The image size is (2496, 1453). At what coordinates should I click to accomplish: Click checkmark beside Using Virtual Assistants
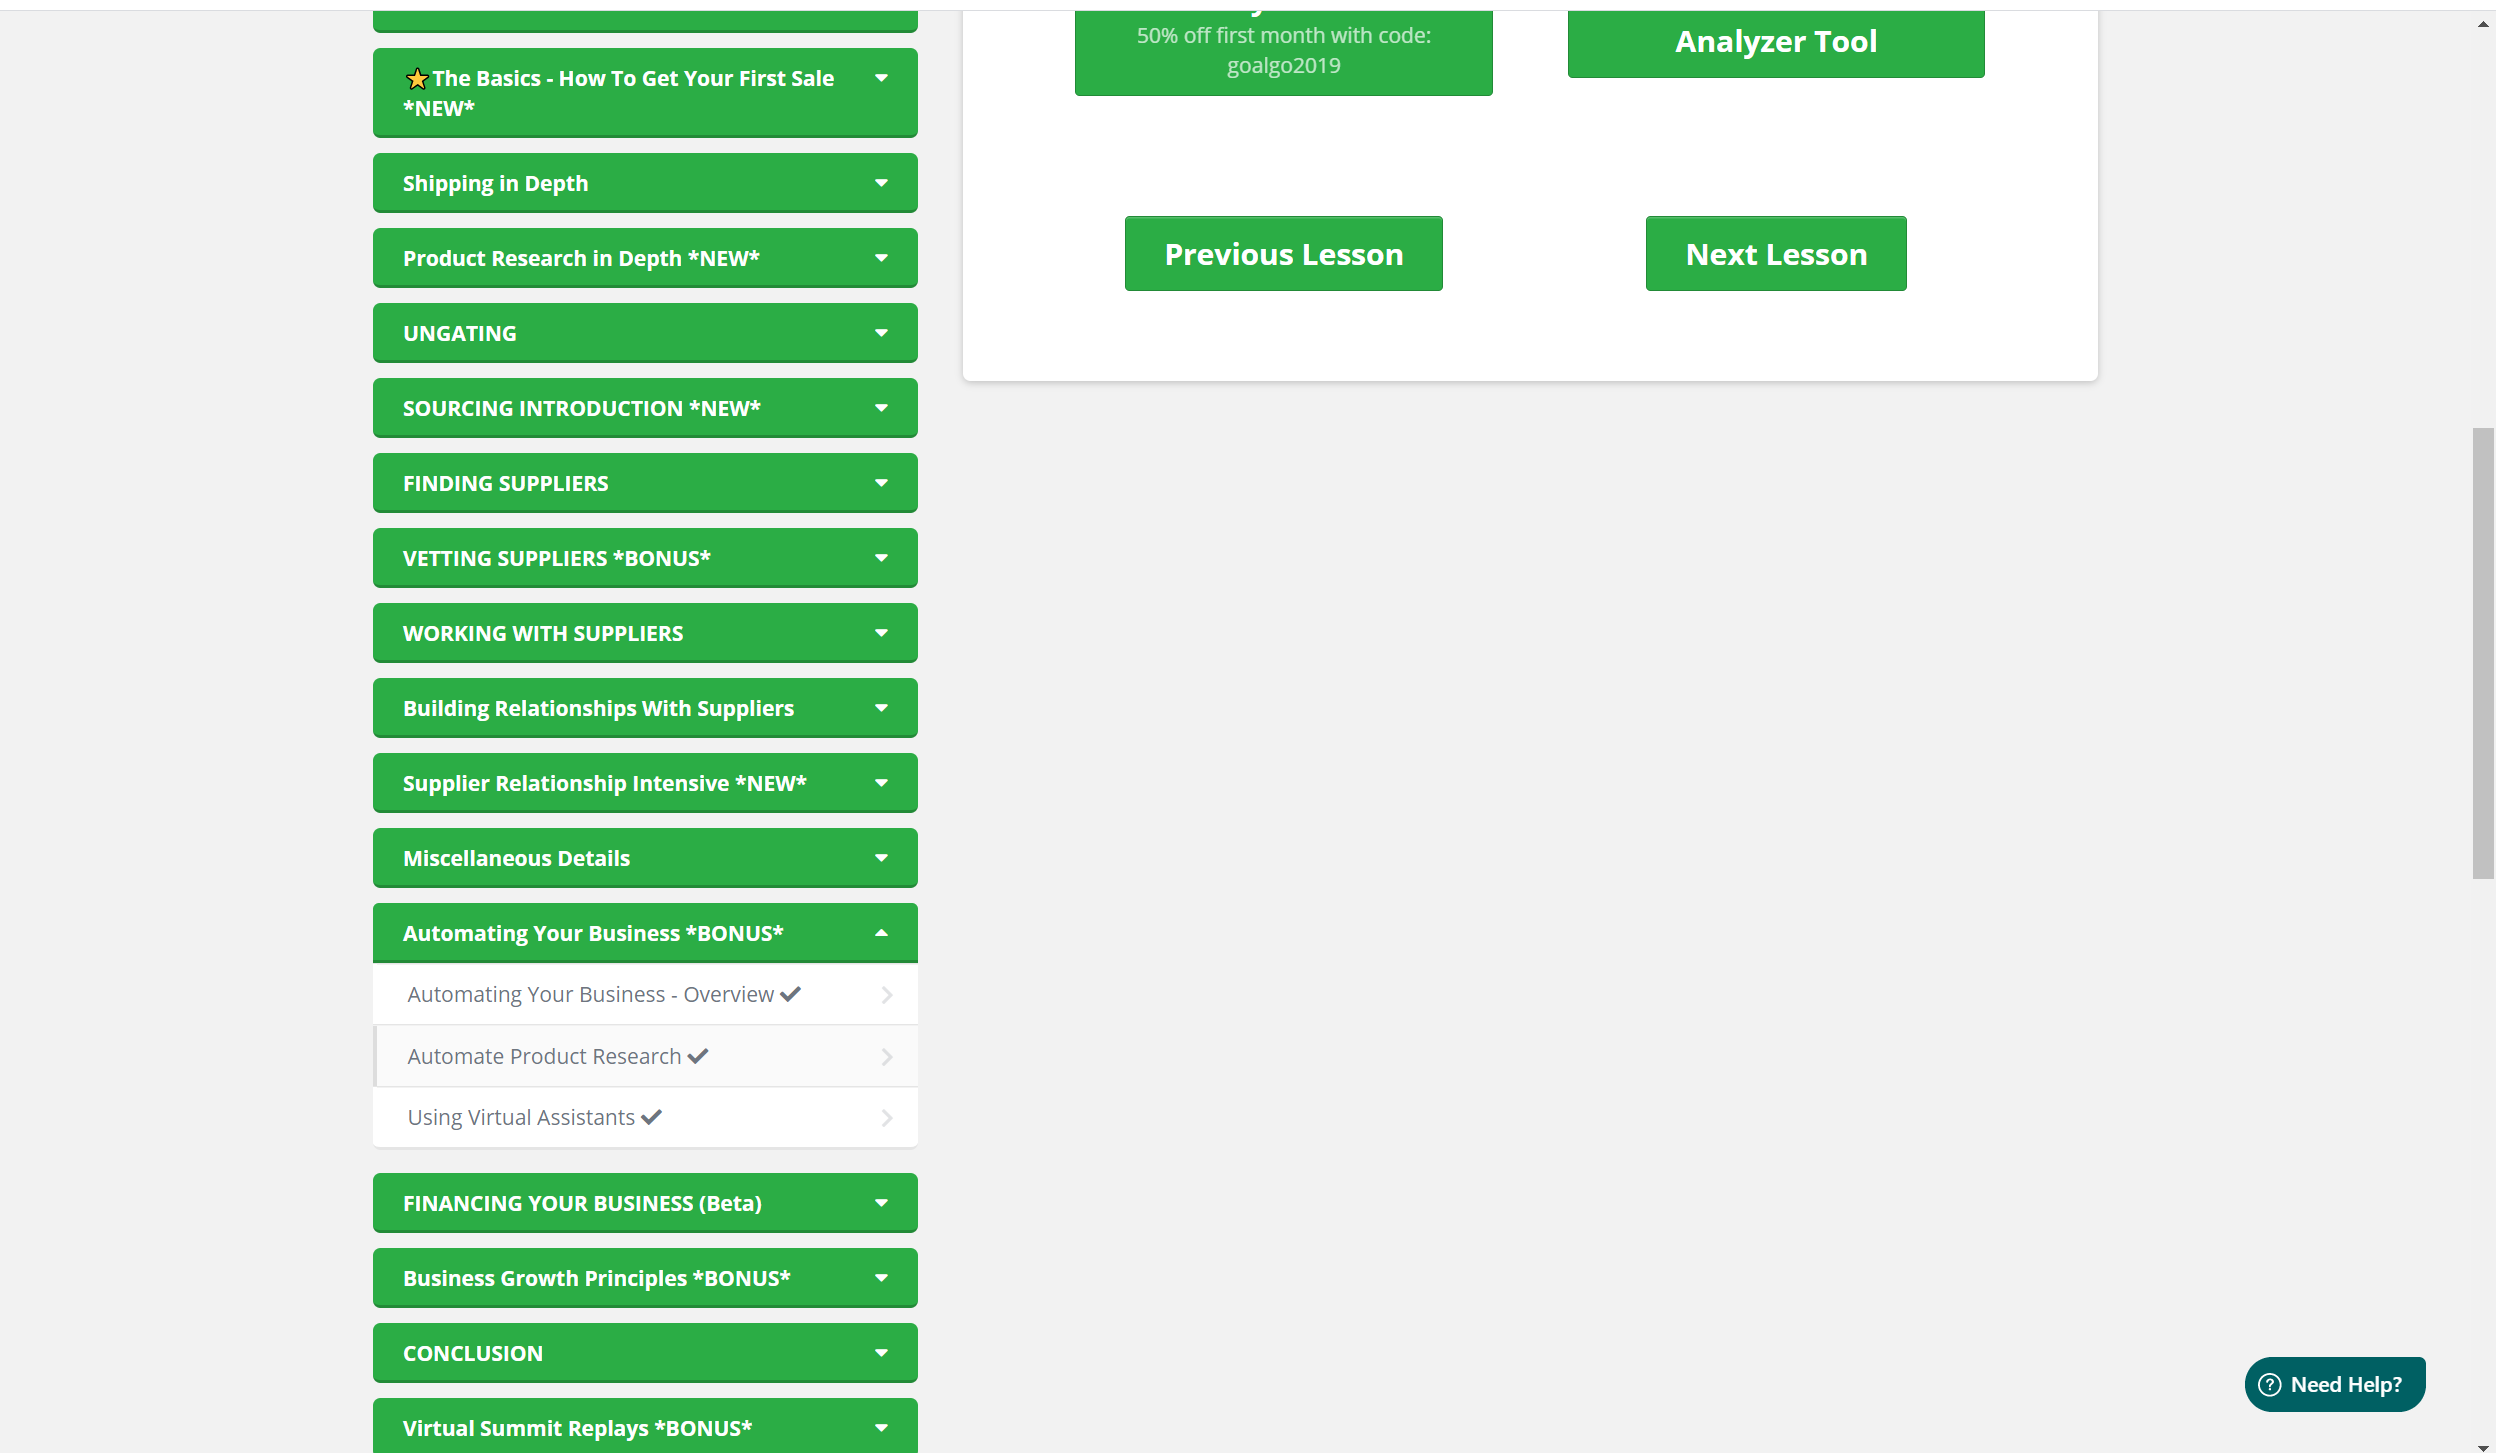click(x=652, y=1117)
